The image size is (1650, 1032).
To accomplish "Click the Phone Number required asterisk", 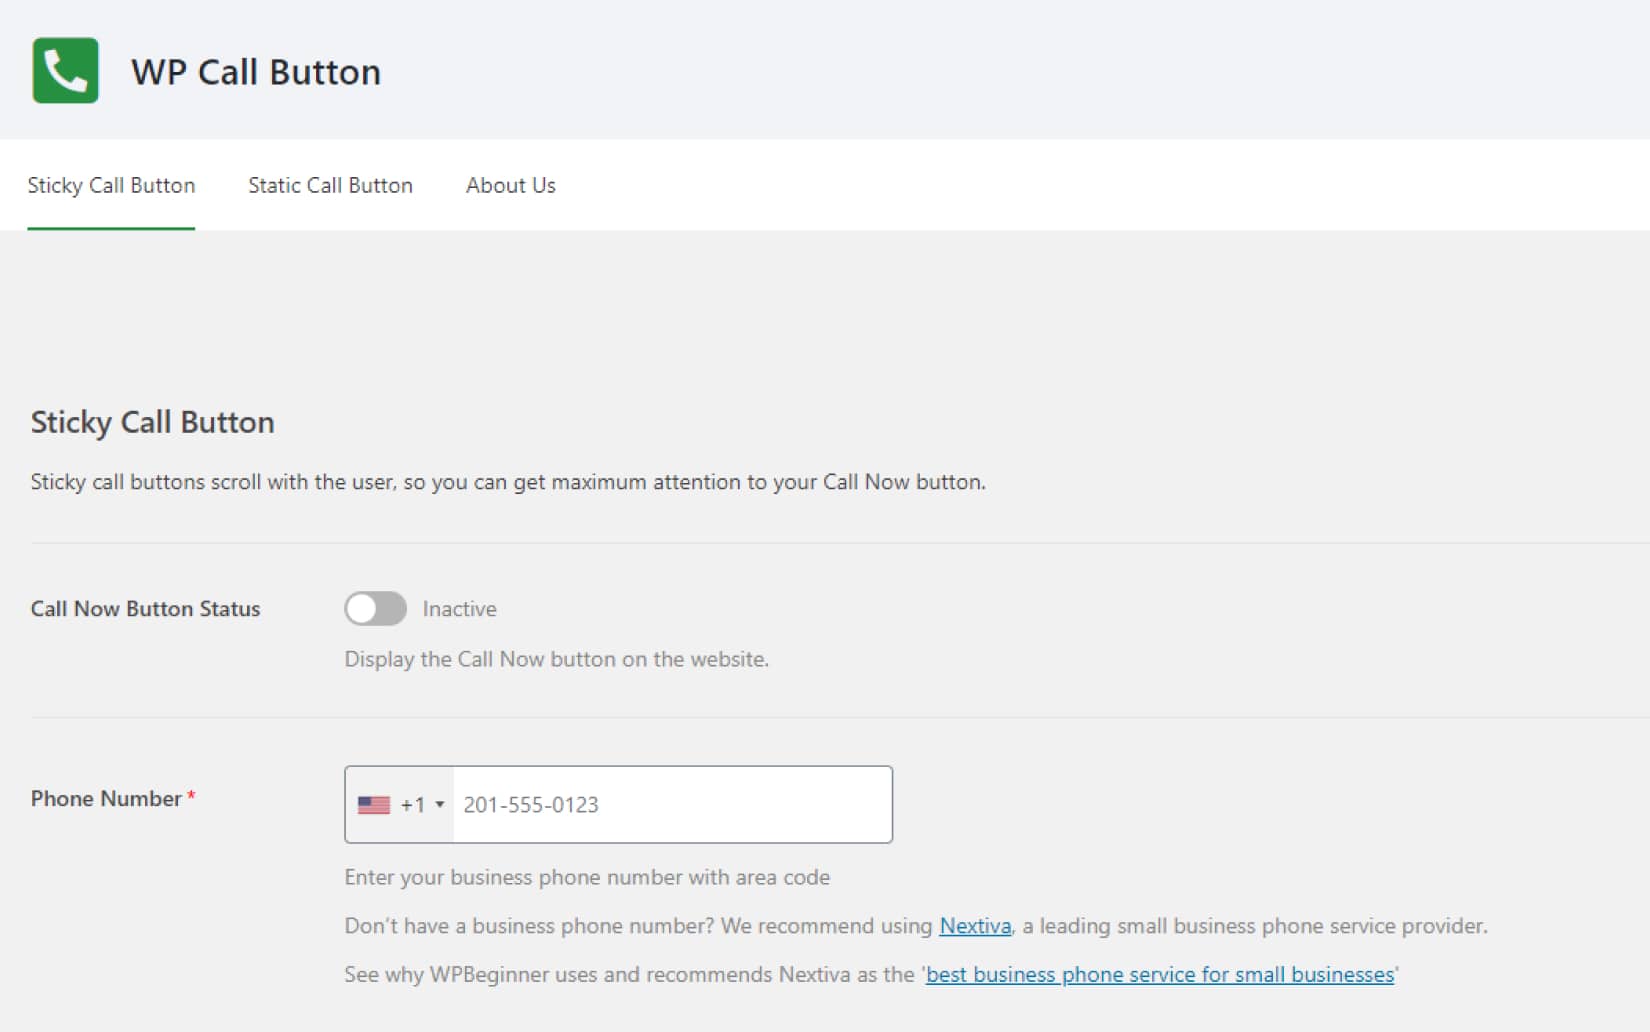I will [190, 796].
